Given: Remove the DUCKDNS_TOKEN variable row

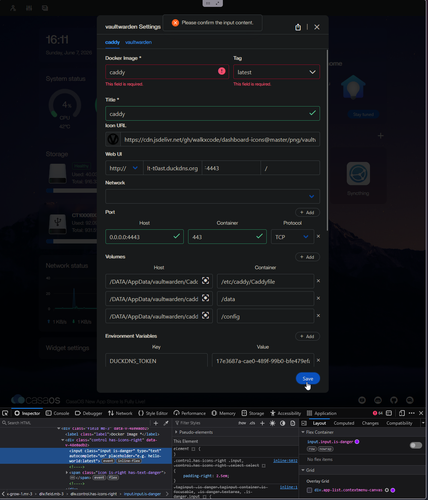Looking at the screenshot, I should (x=318, y=360).
